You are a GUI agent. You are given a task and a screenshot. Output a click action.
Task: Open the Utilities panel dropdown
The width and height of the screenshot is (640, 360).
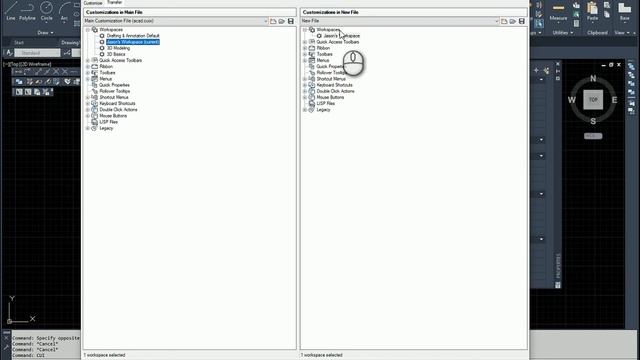coord(562,33)
